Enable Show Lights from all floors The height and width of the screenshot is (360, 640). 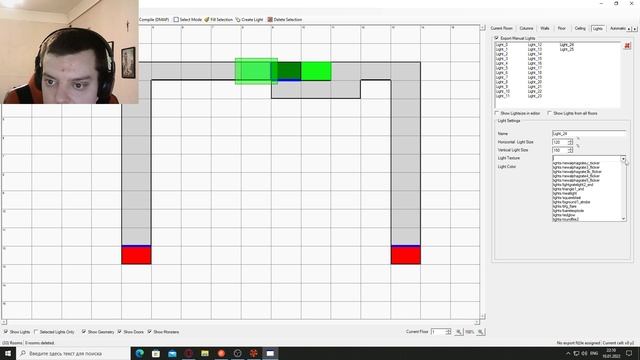549,113
